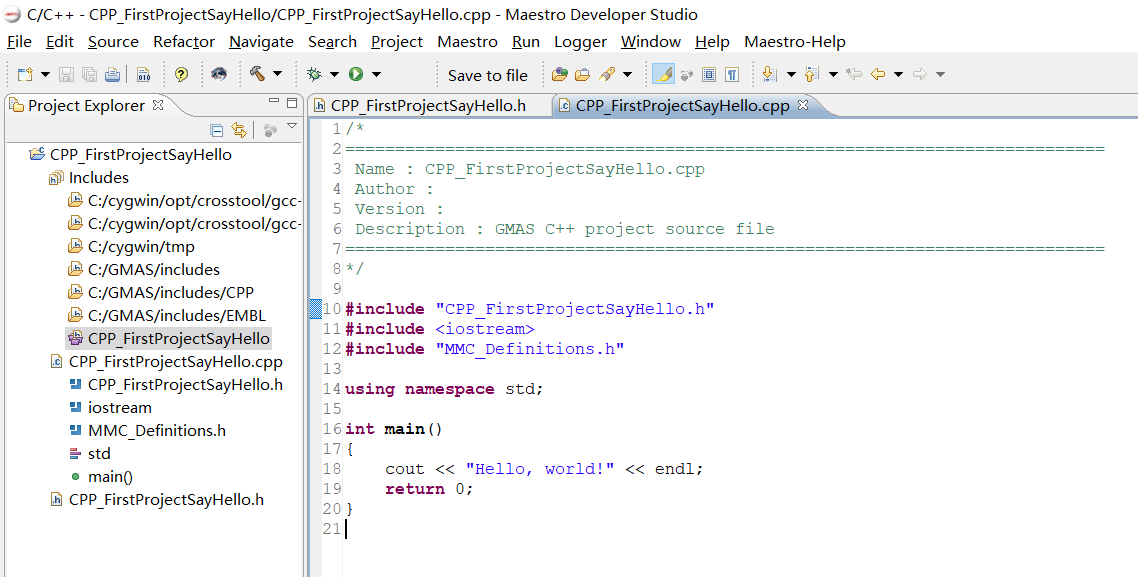Start debugging with the bug icon
1138x577 pixels.
click(x=315, y=74)
